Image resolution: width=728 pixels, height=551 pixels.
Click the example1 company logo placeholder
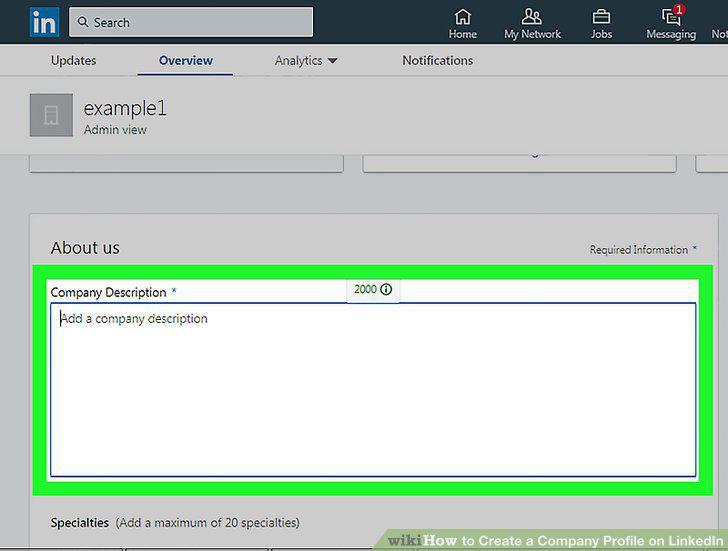51,115
